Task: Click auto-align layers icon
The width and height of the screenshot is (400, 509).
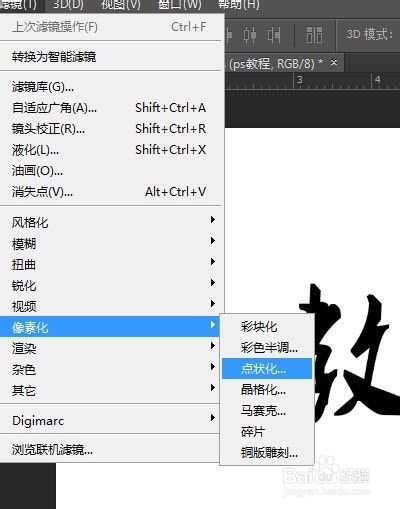Action: (314, 35)
